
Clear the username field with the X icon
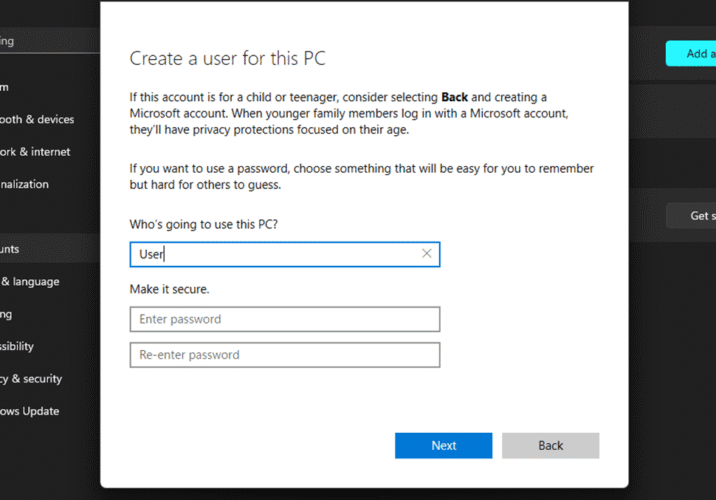tap(427, 254)
